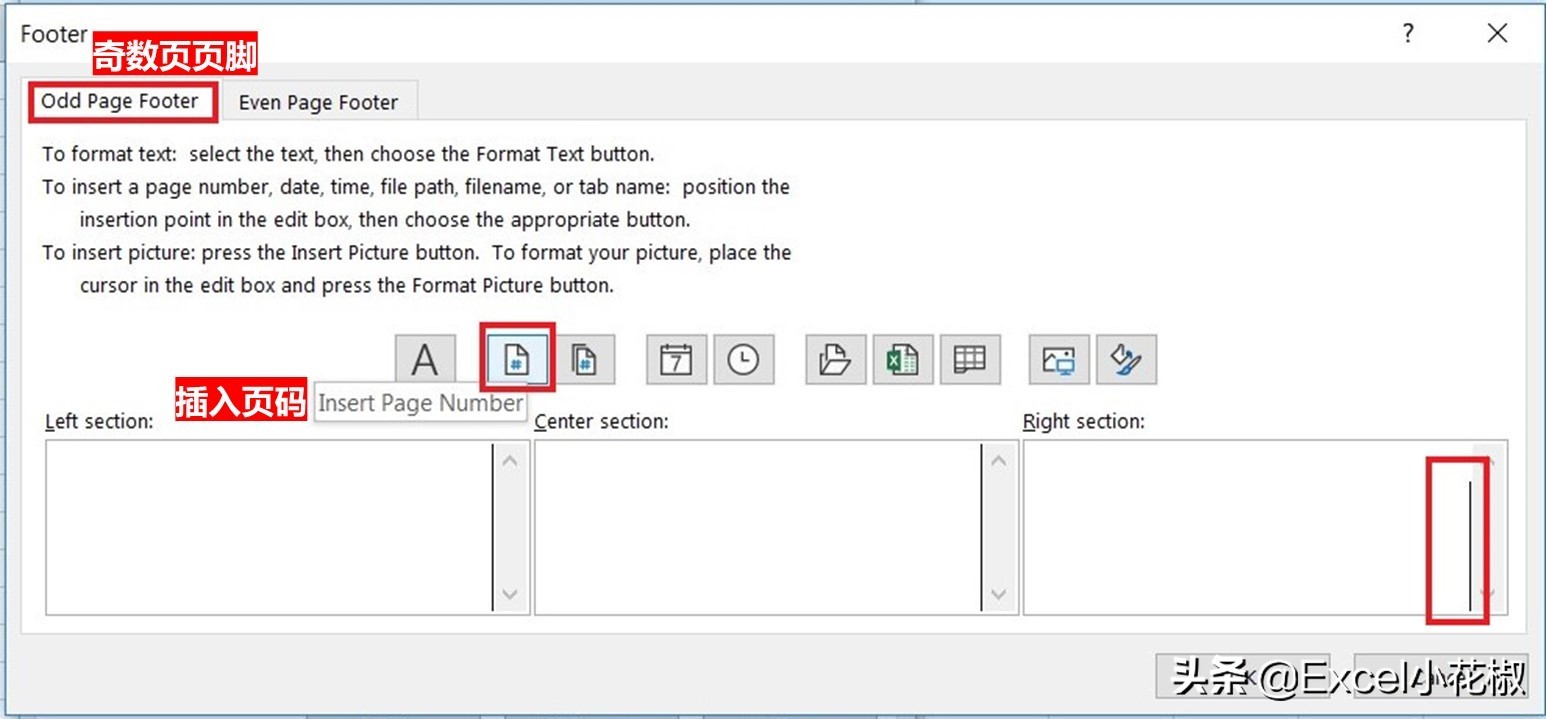Insert the current date using the calendar icon

tap(676, 359)
